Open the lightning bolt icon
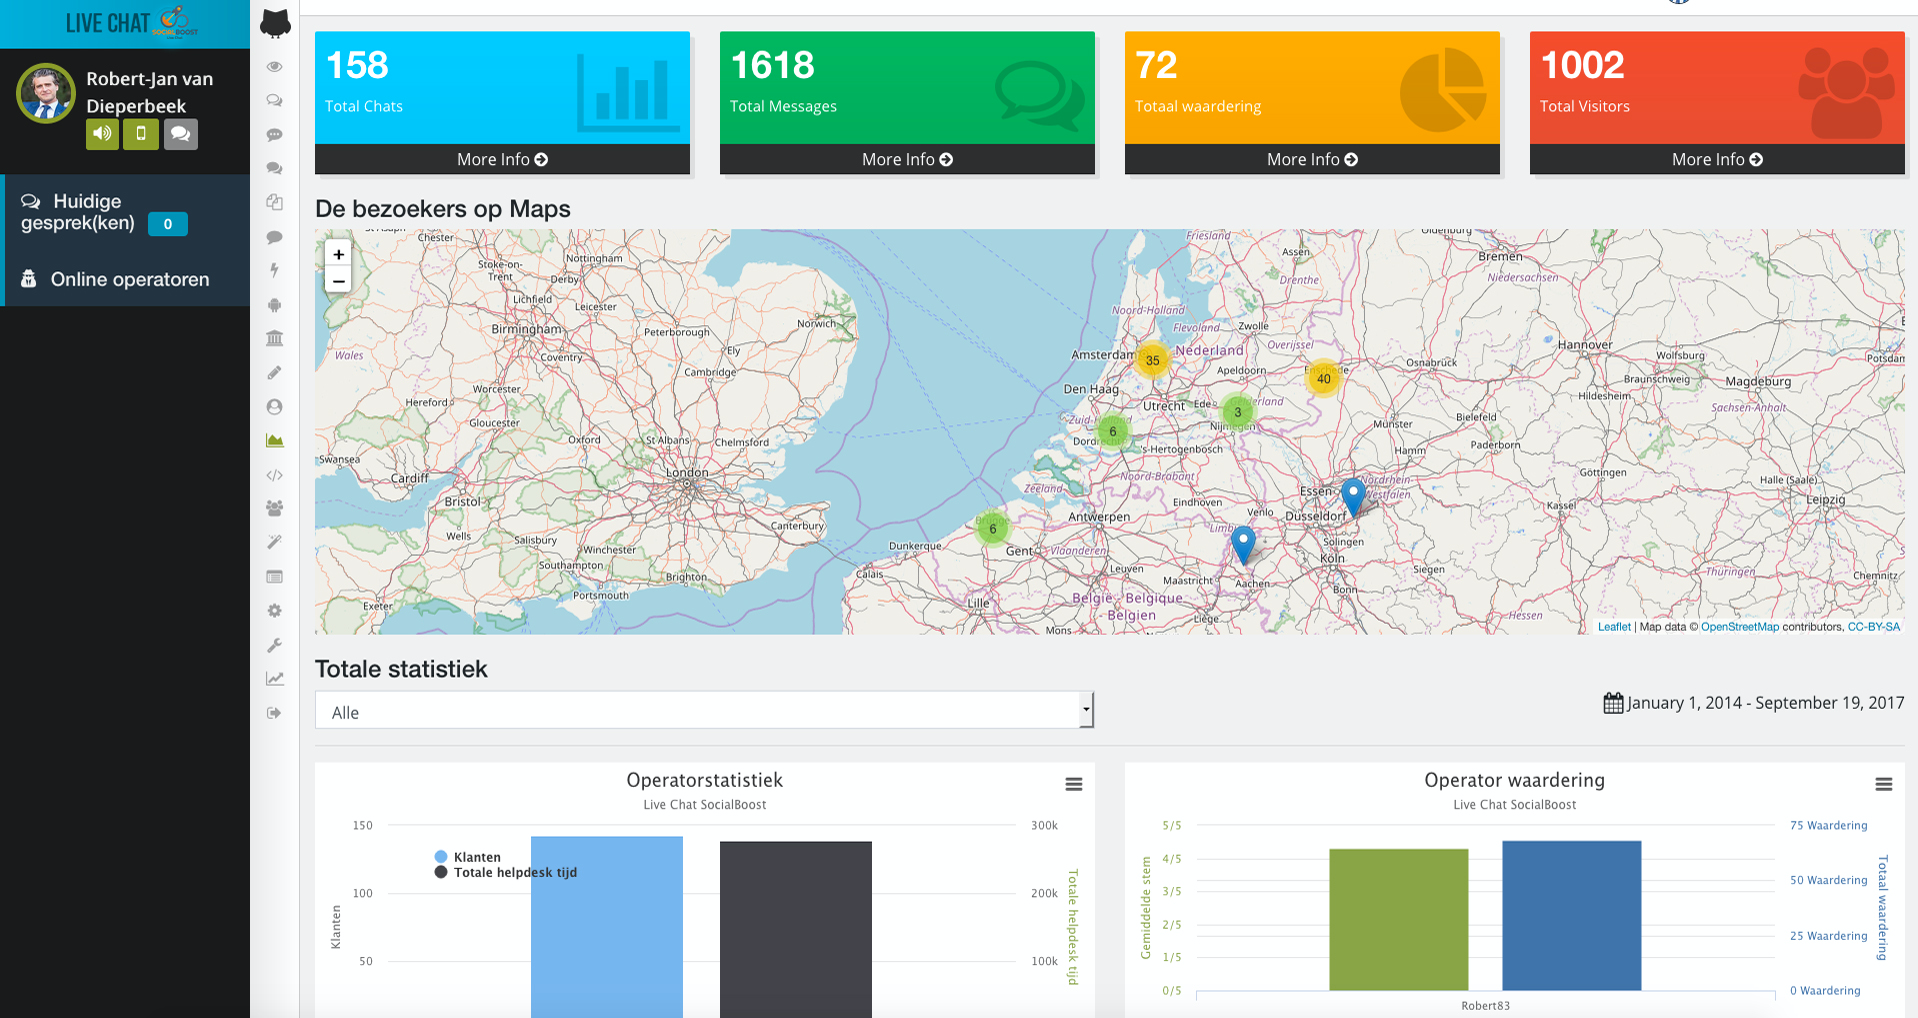This screenshot has width=1918, height=1018. tap(274, 270)
